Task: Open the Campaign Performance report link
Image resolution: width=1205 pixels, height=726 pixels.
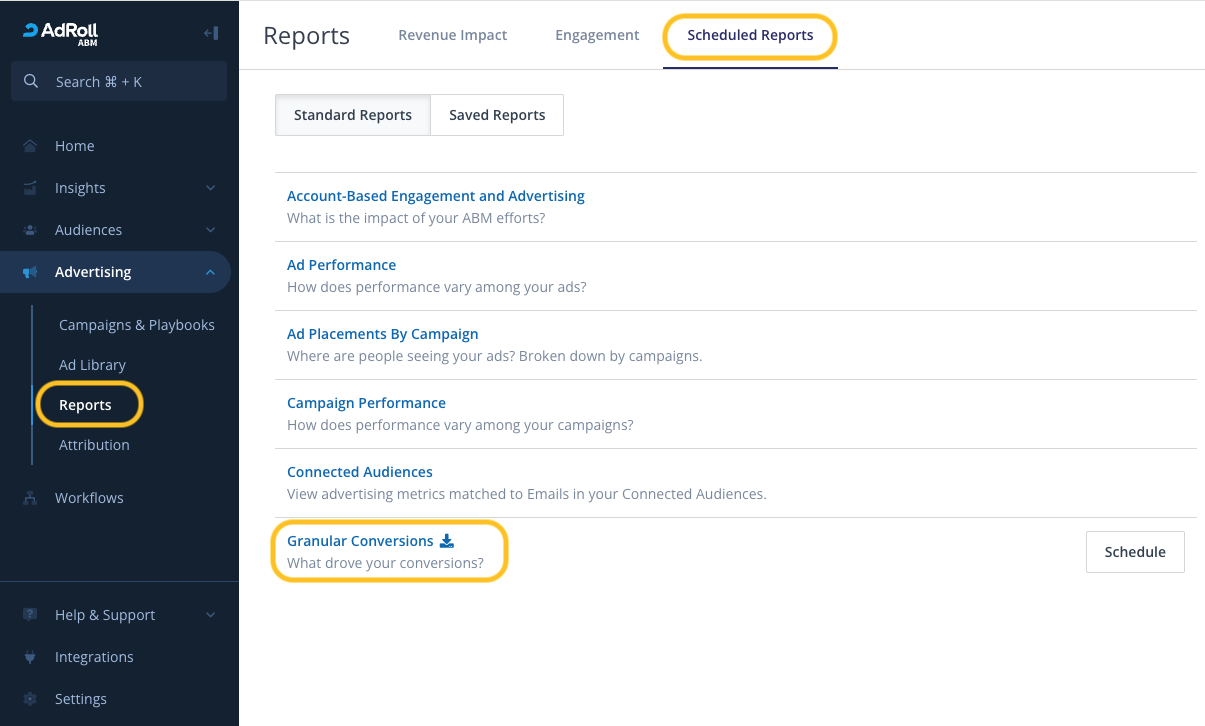Action: point(366,403)
